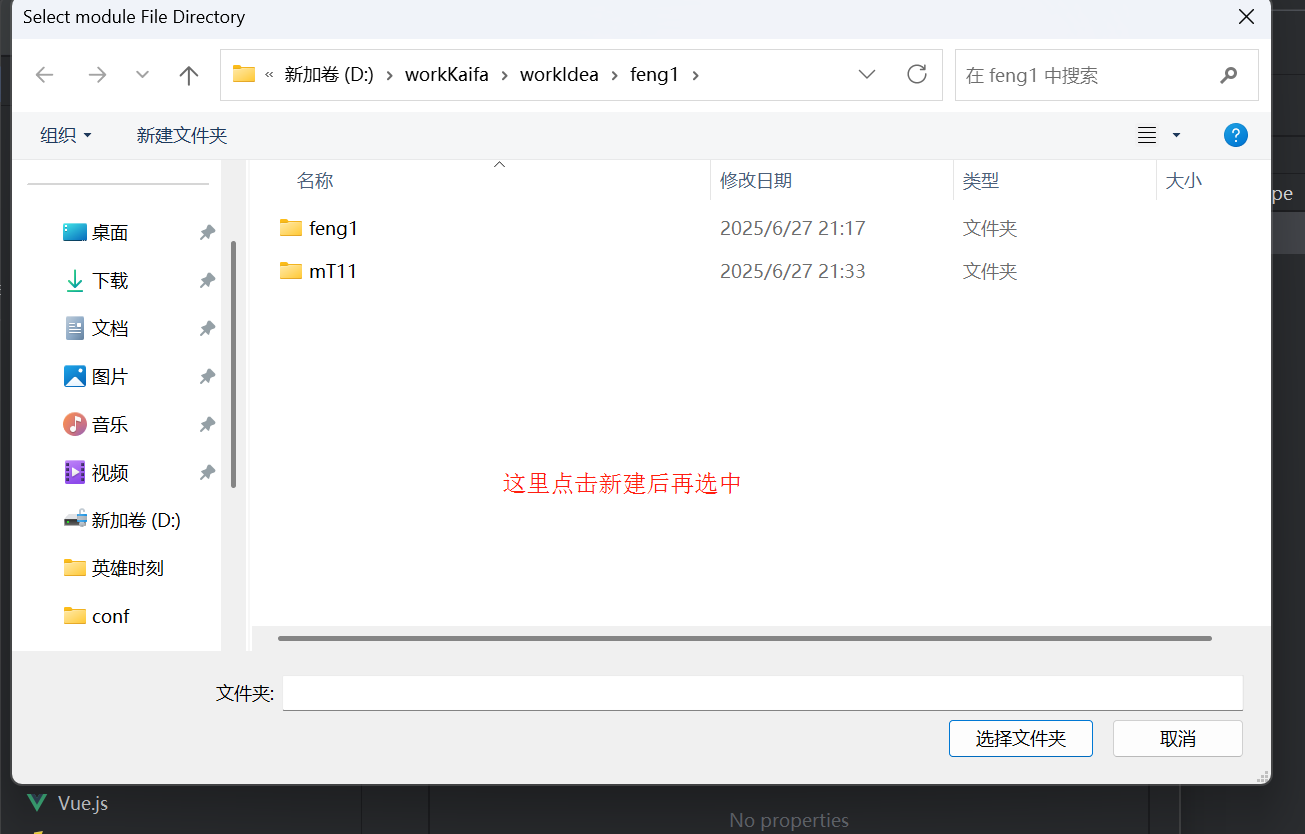
Task: Click the pin icon next to 视频
Action: point(207,473)
